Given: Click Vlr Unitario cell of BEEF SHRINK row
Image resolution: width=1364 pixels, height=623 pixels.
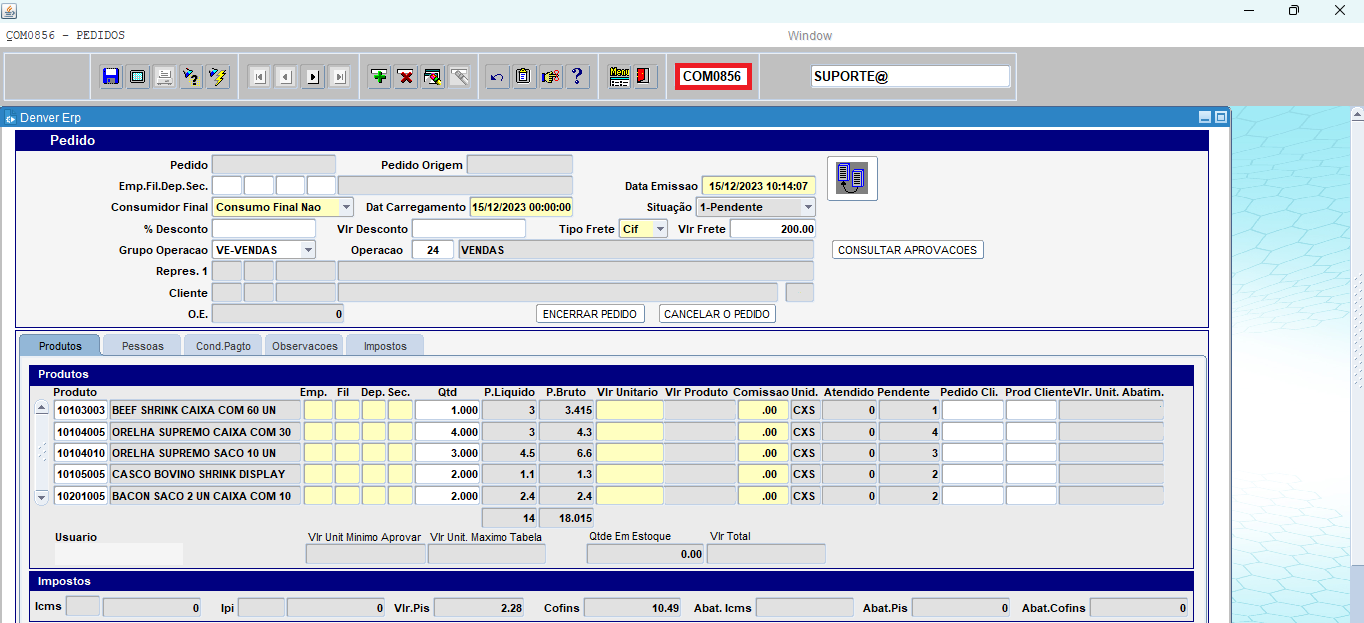Looking at the screenshot, I should [x=630, y=410].
